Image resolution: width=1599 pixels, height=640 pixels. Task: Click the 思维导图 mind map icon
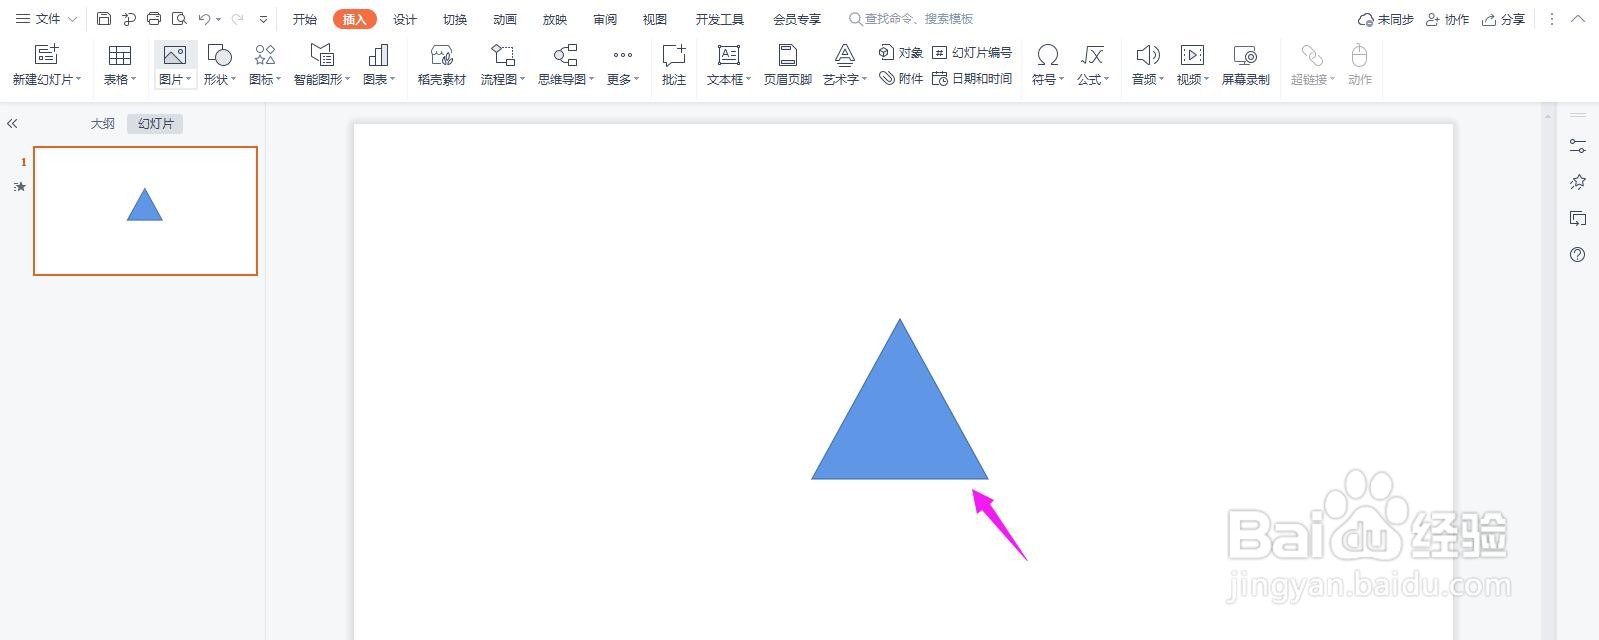[x=566, y=55]
